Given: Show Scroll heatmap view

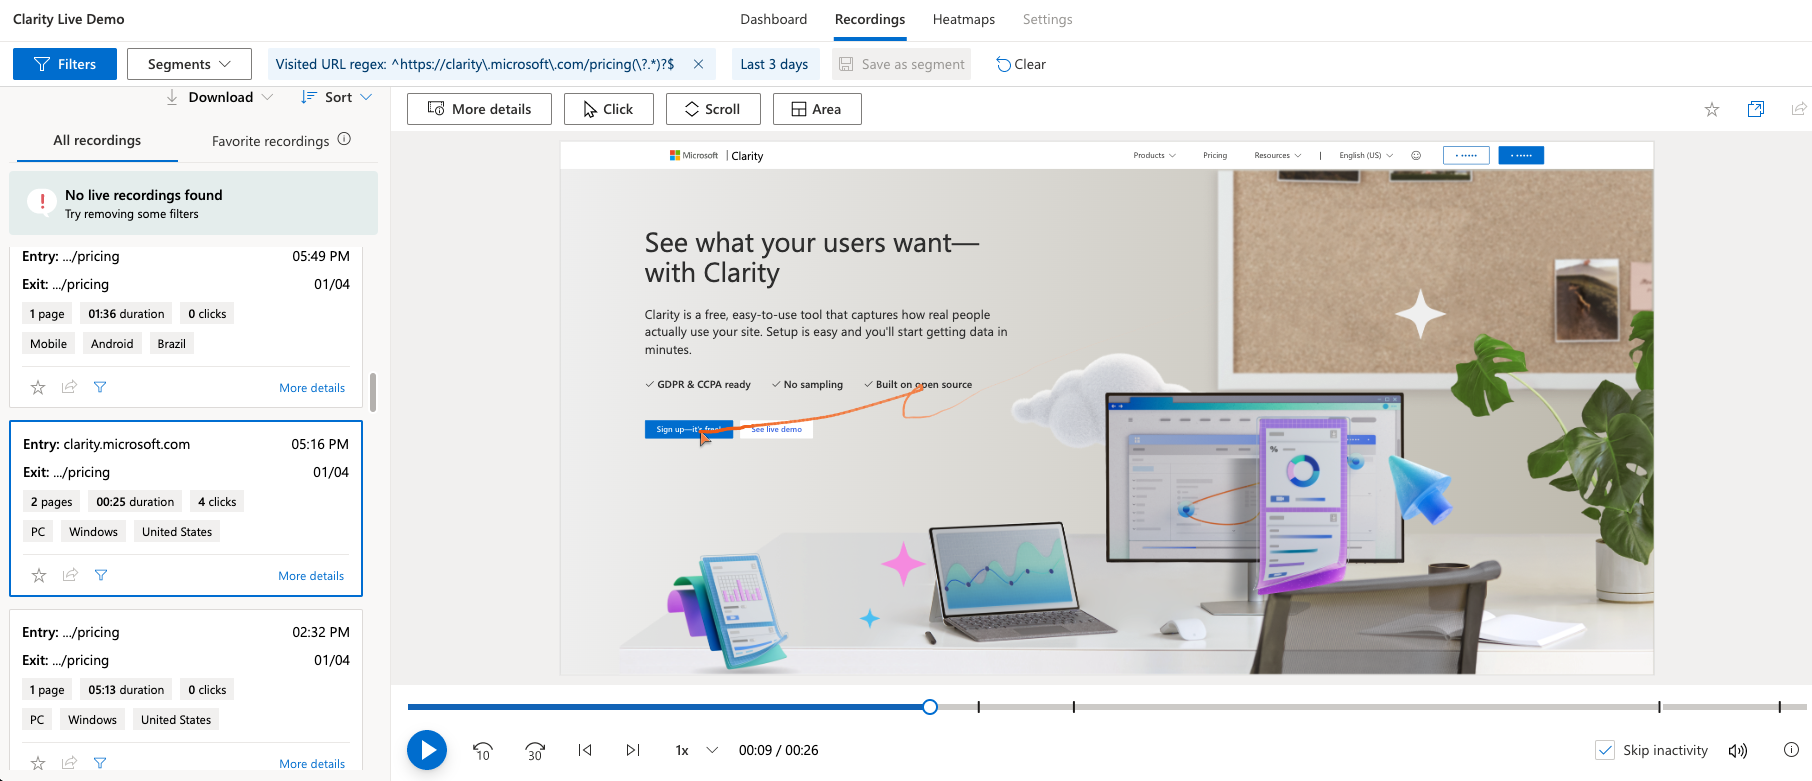Looking at the screenshot, I should coord(713,109).
